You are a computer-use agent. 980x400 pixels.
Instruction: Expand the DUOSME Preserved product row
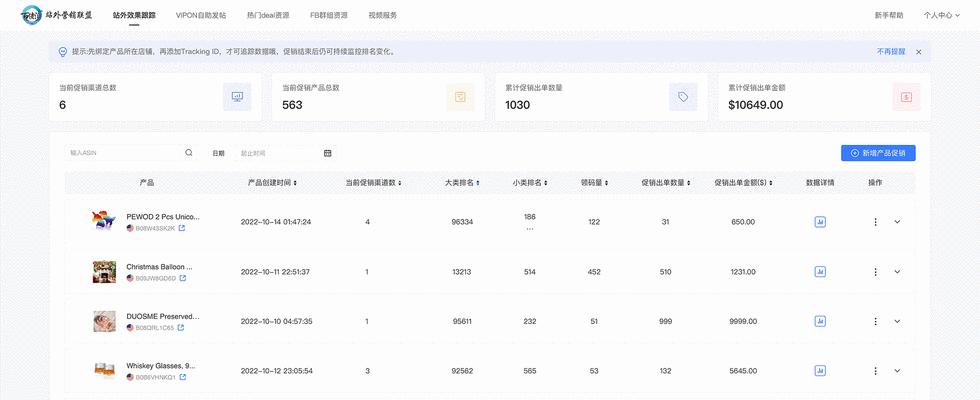[x=898, y=321]
